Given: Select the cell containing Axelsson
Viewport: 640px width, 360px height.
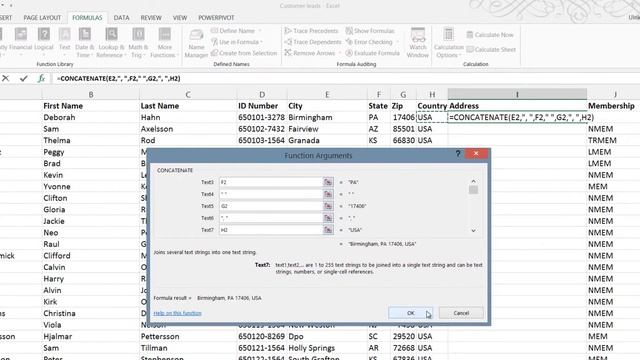Looking at the screenshot, I should (188, 129).
